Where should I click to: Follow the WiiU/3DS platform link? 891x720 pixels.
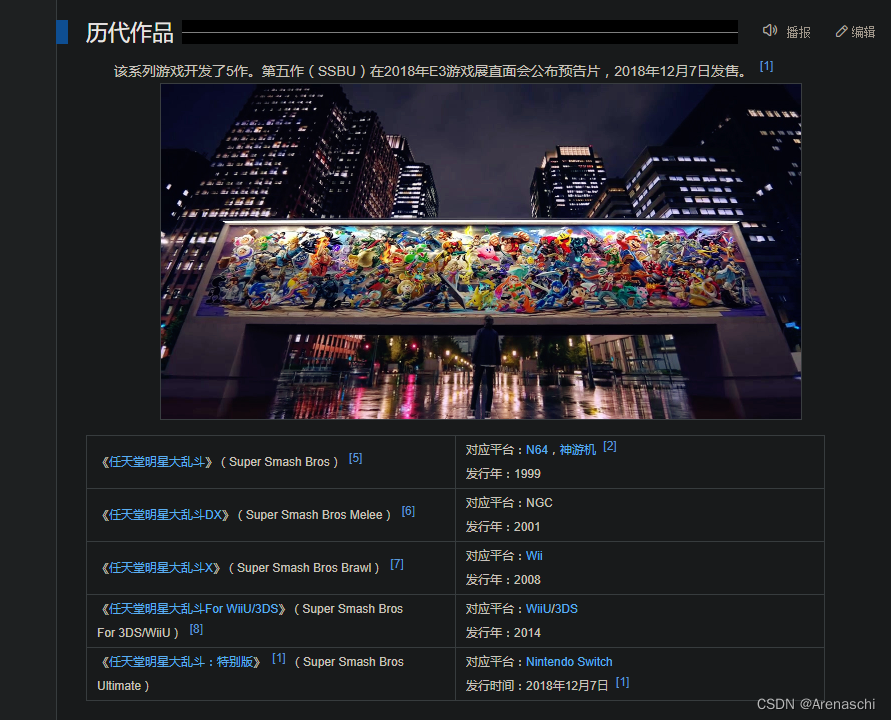click(x=552, y=609)
